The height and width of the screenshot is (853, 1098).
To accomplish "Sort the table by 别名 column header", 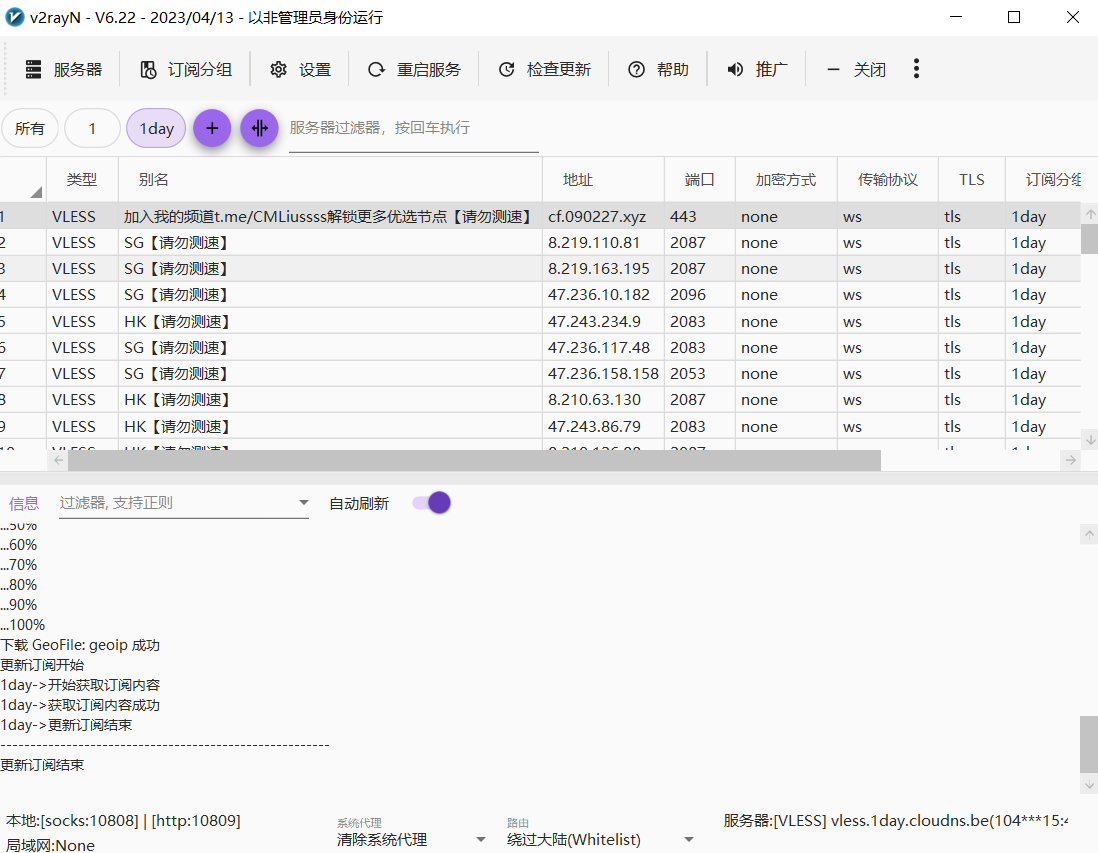I will [330, 180].
